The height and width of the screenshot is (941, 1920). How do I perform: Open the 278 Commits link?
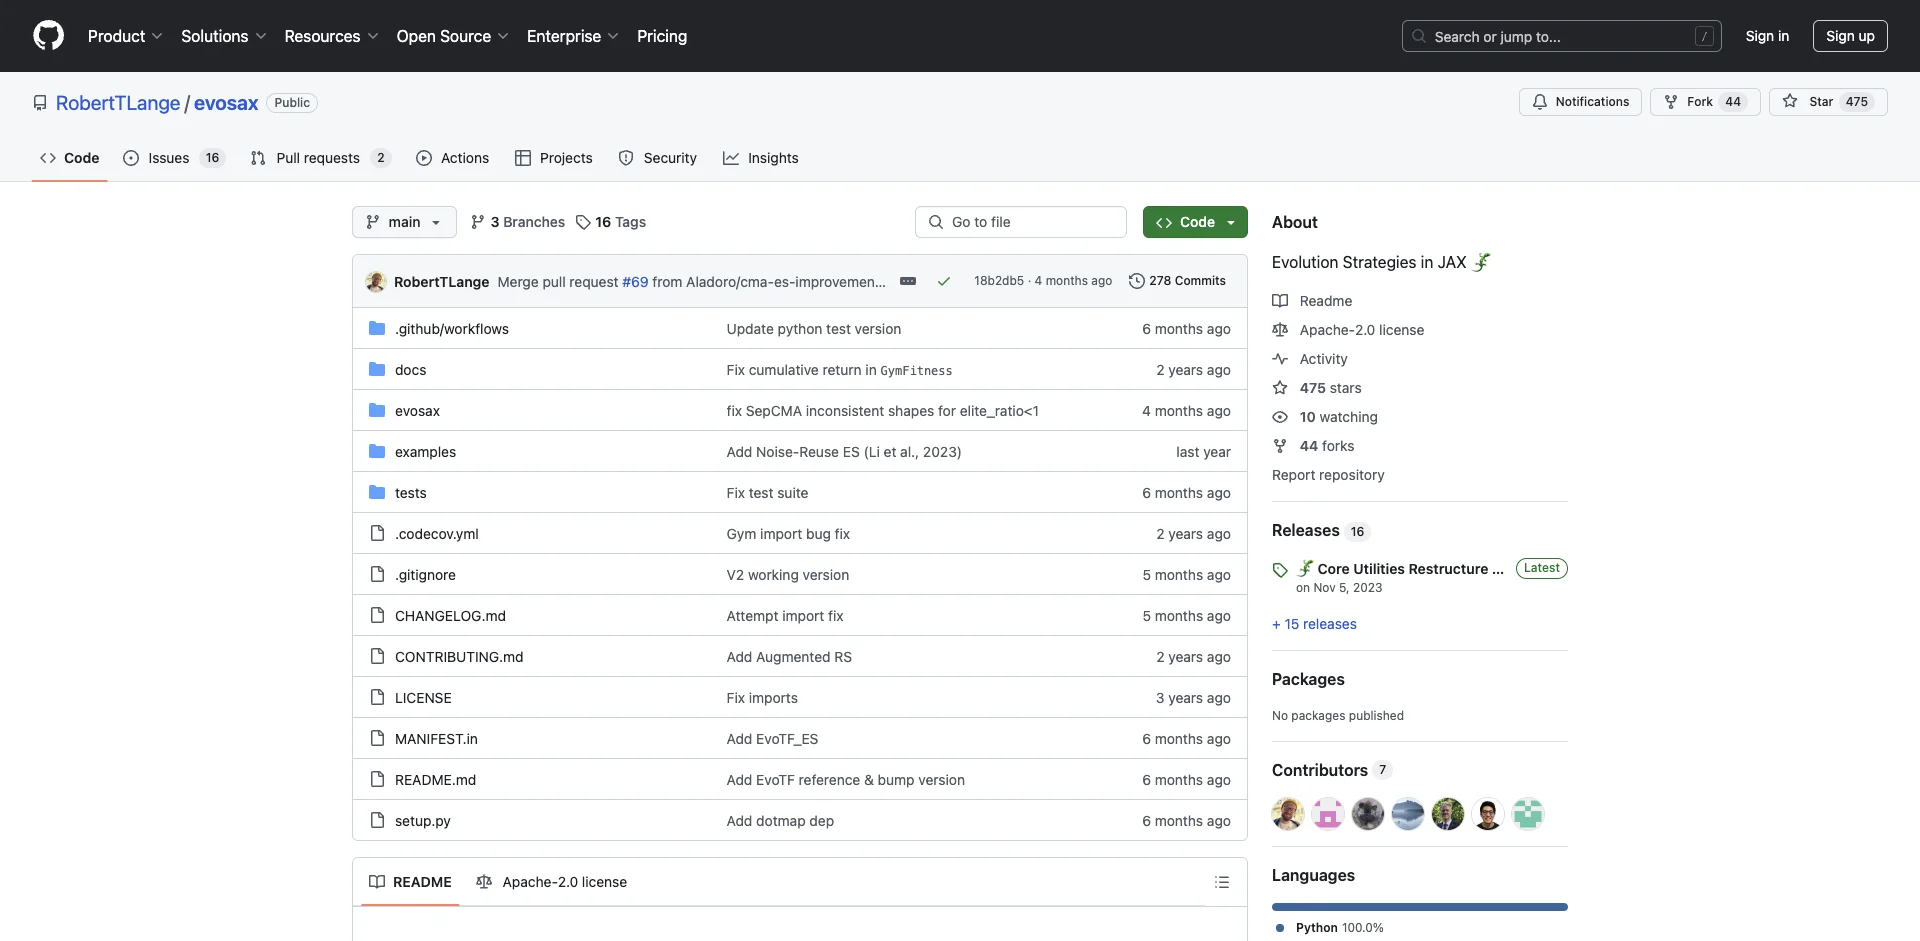click(1177, 281)
